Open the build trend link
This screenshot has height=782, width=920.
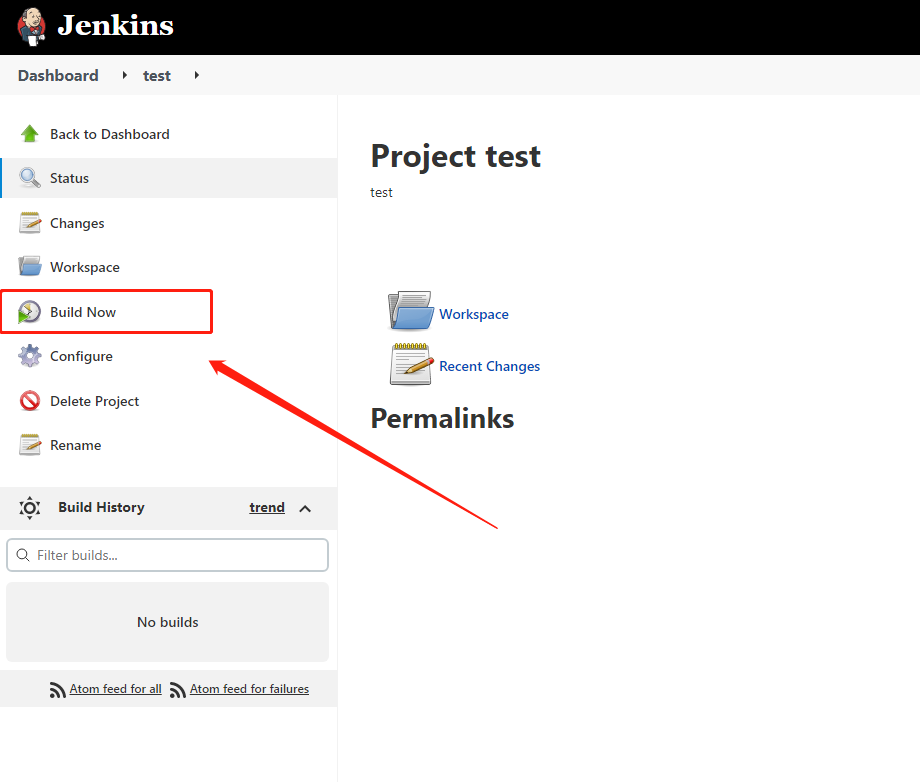pyautogui.click(x=267, y=507)
